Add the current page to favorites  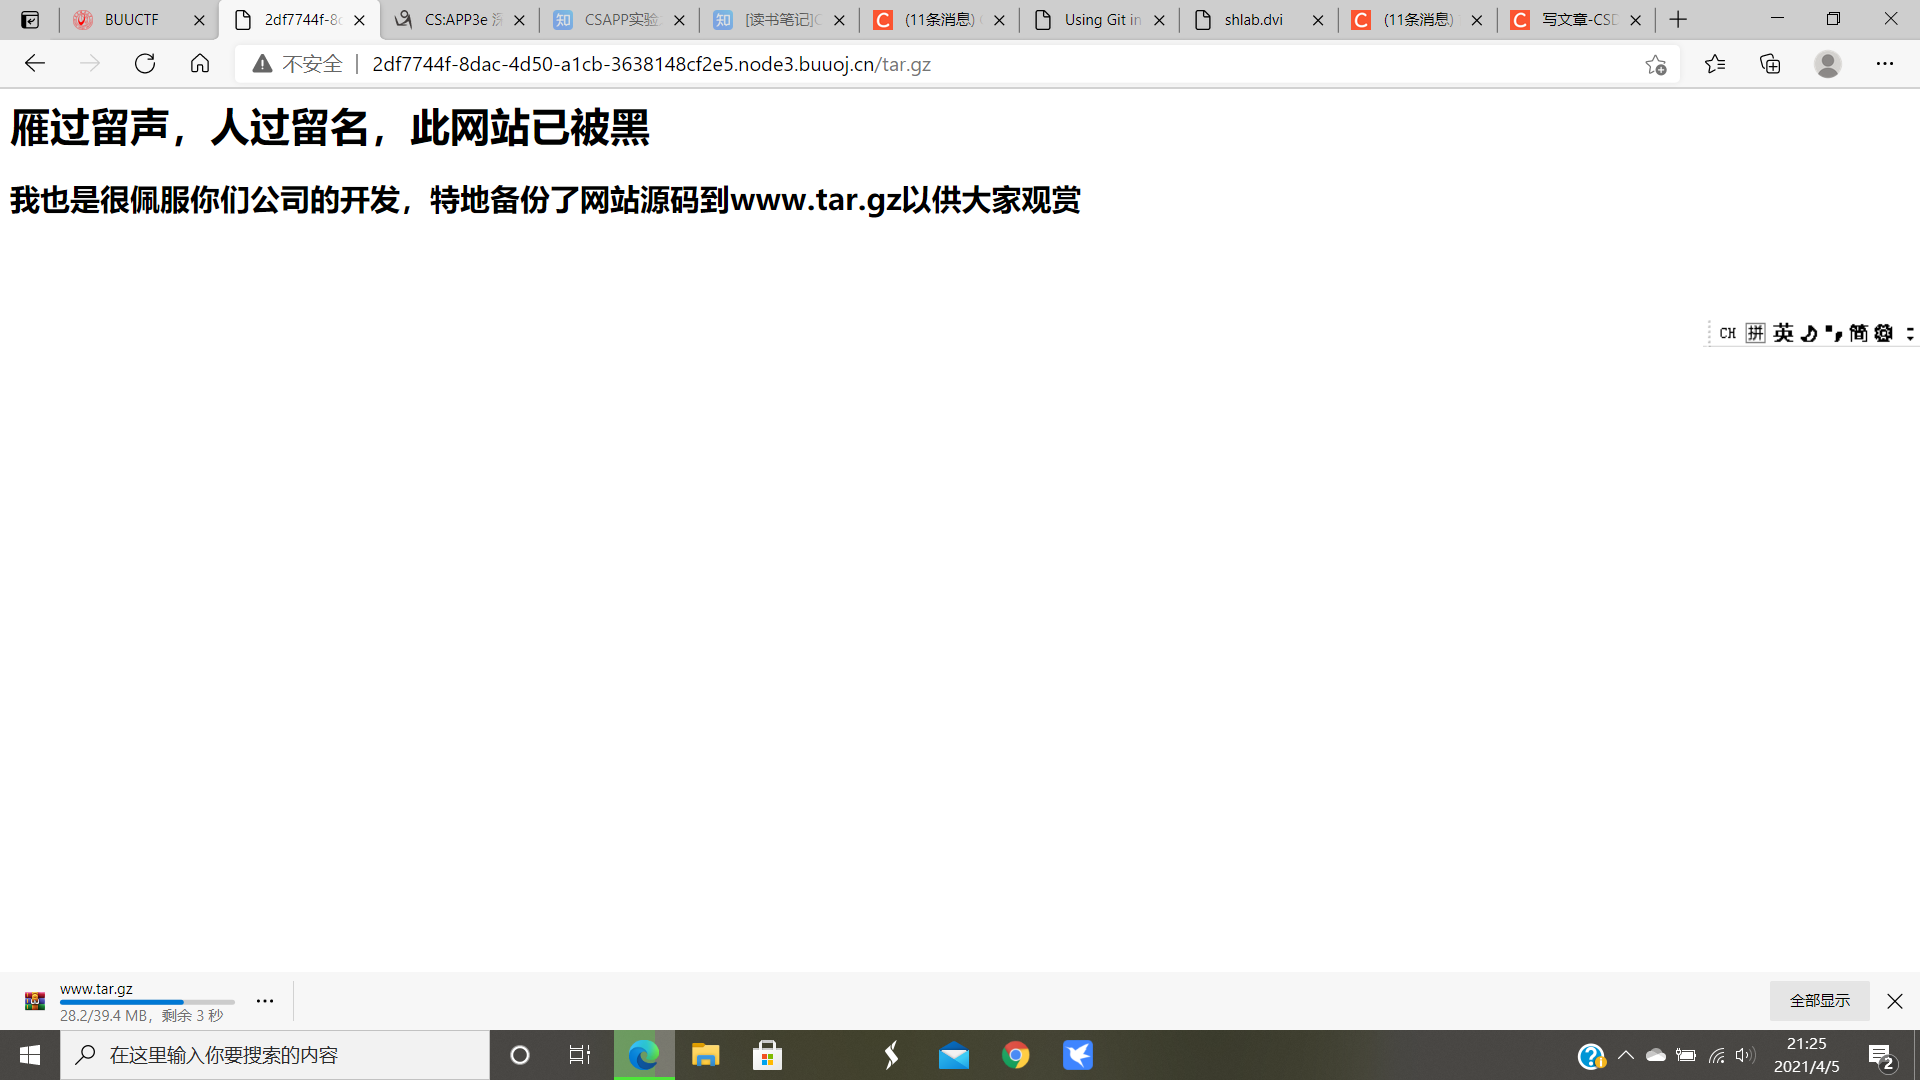click(1656, 64)
